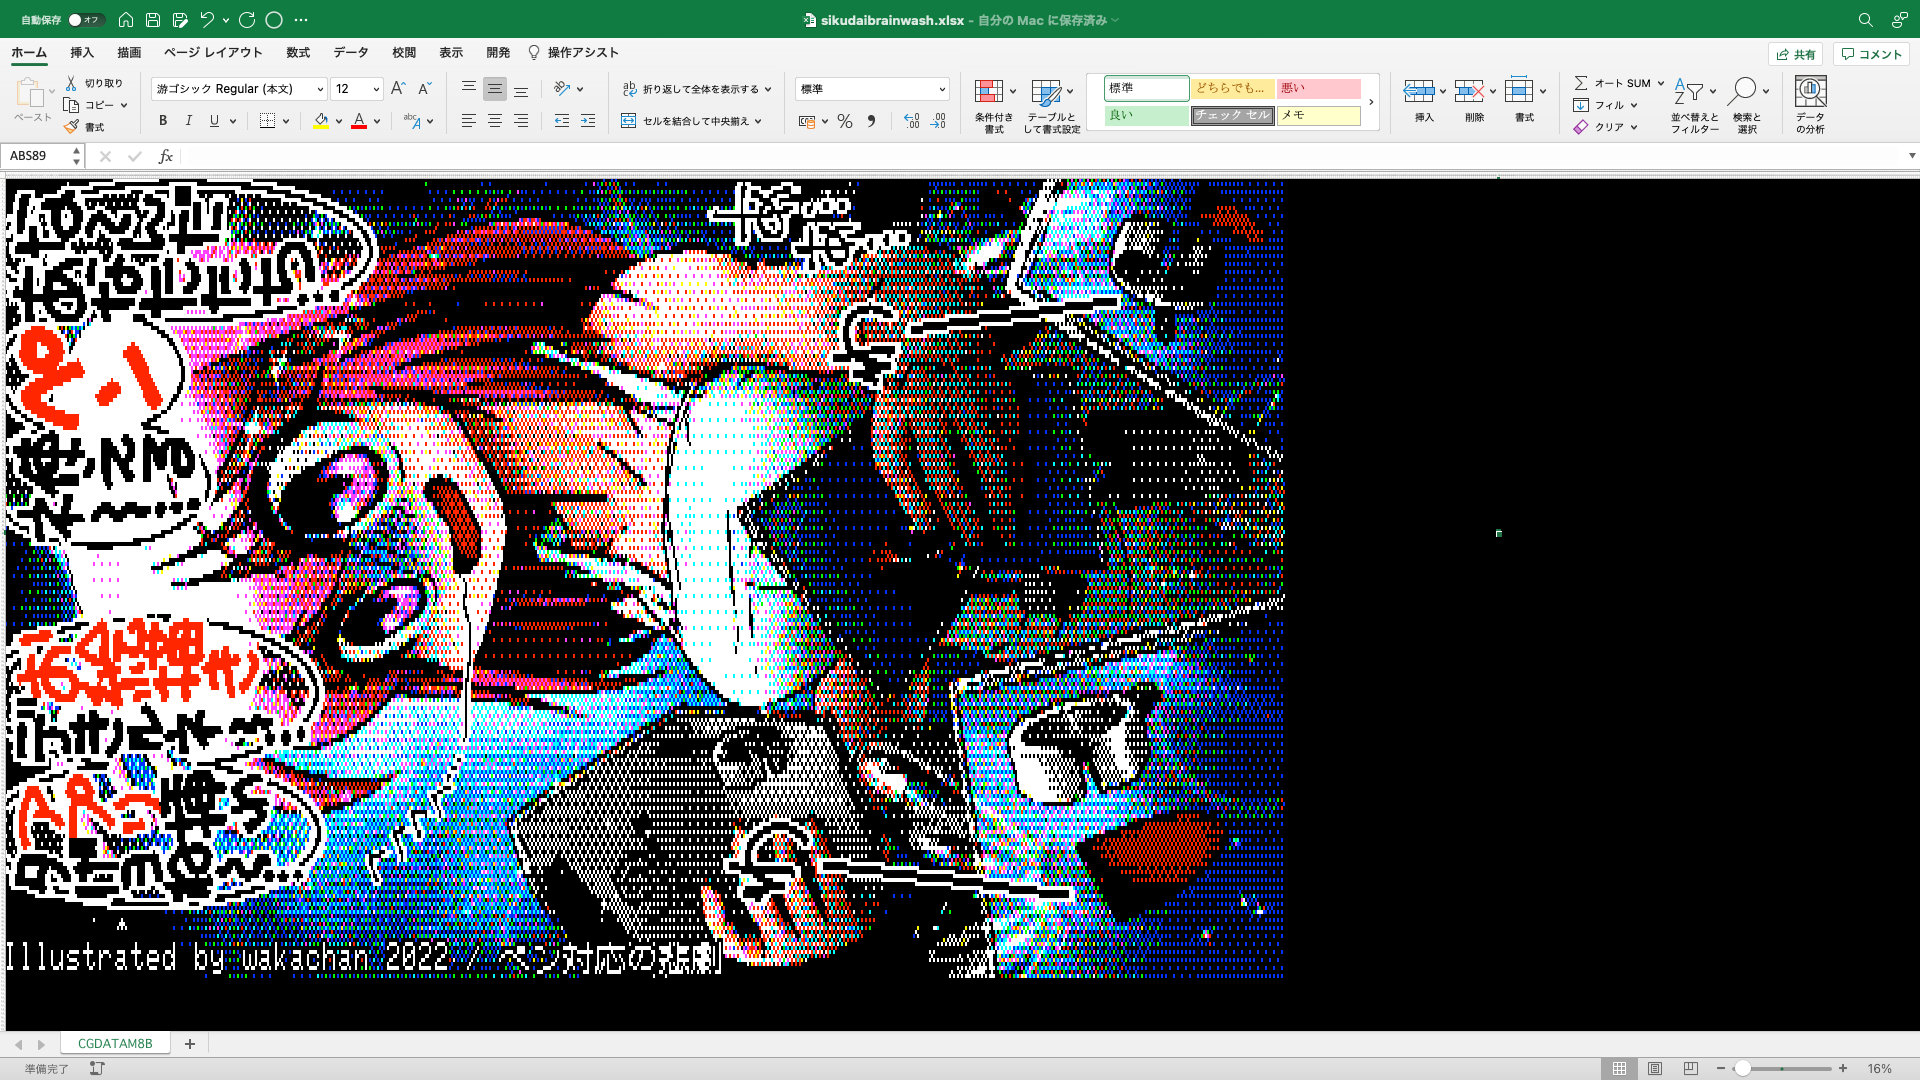The width and height of the screenshot is (1920, 1080).
Task: Switch to the 挿入 tab
Action: pos(82,53)
